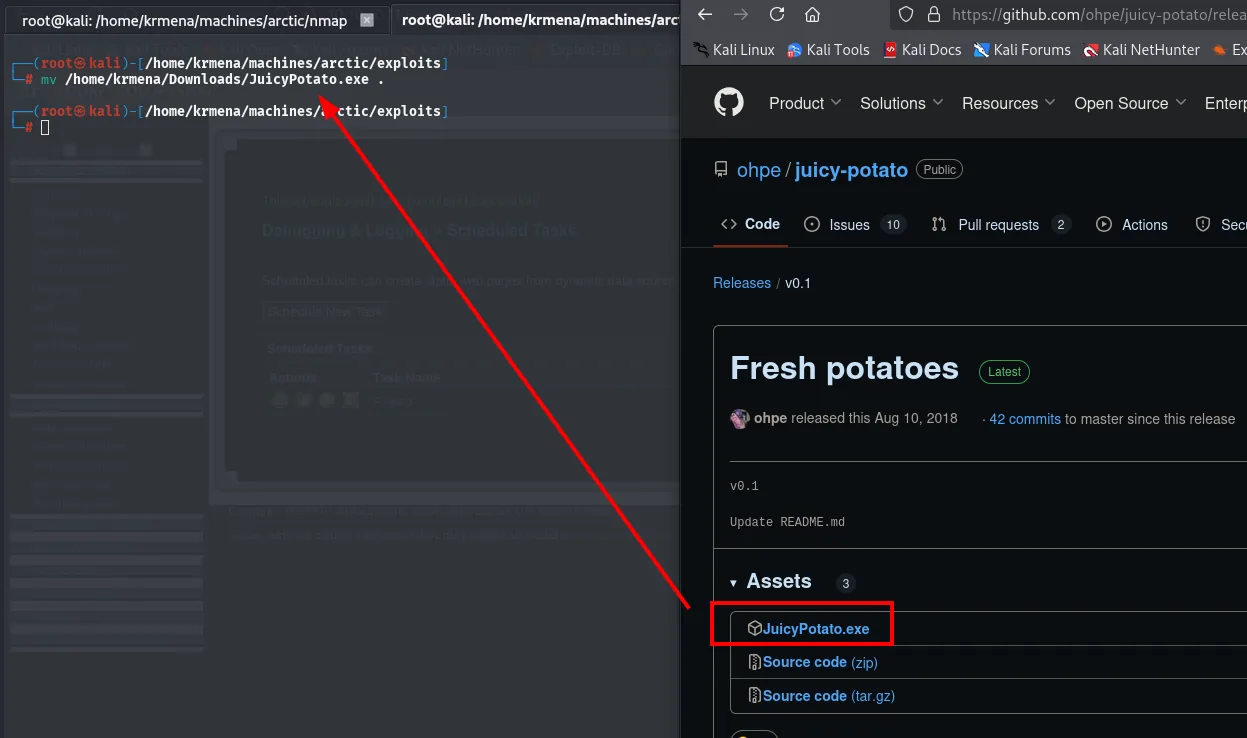Reload the GitHub page
This screenshot has width=1247, height=738.
[x=777, y=14]
